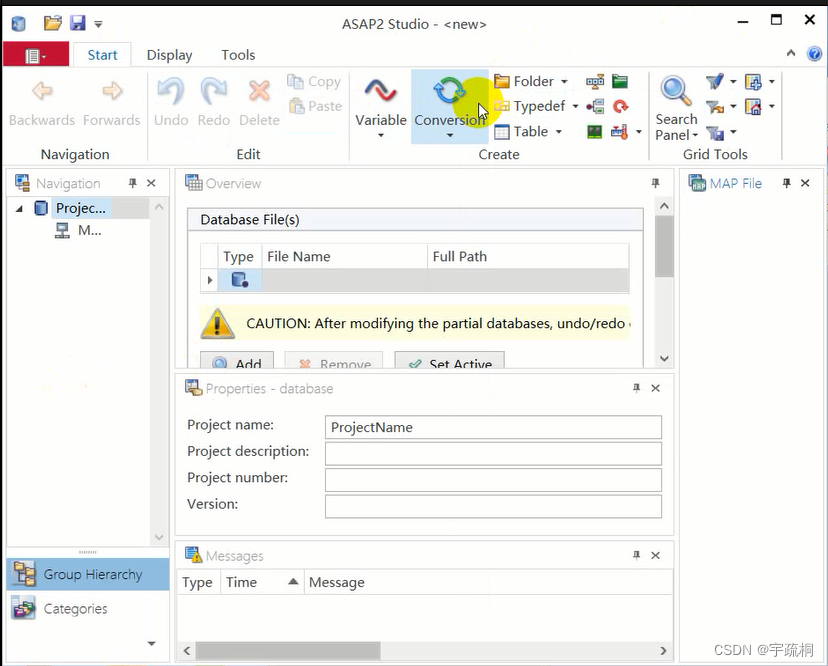Open the application menu button in red
Viewport: 828px width, 666px height.
point(36,54)
